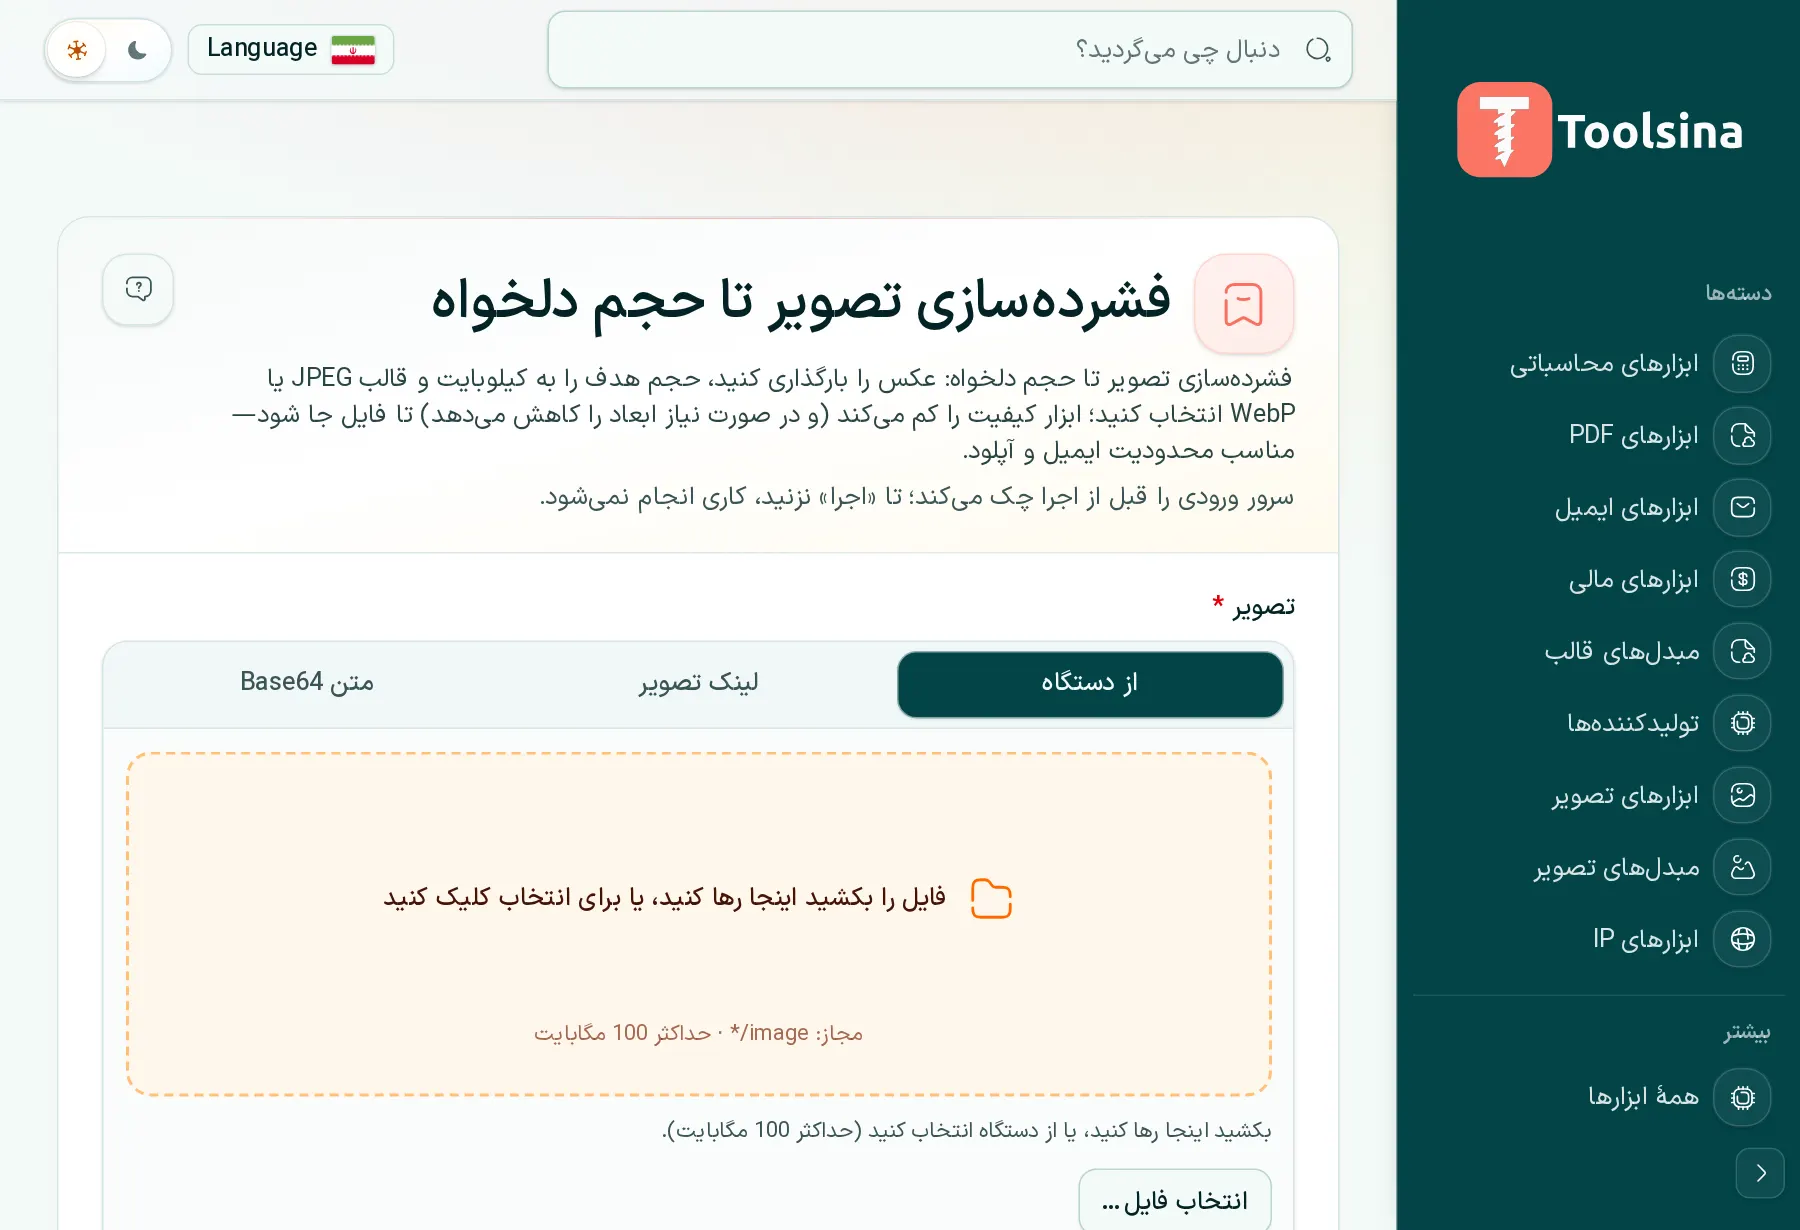
Task: Select the متن Base64 tab
Action: pyautogui.click(x=307, y=684)
